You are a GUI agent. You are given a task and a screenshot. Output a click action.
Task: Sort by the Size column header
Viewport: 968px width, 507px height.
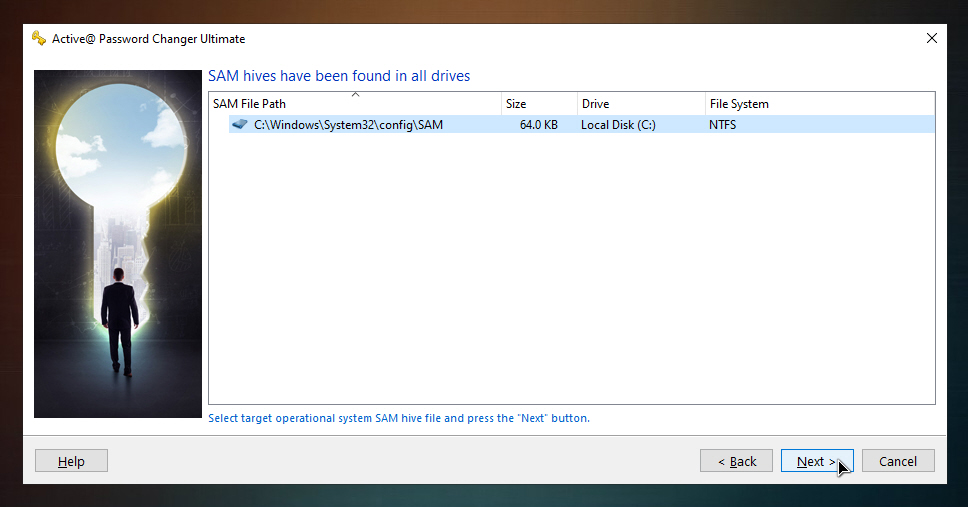pyautogui.click(x=539, y=104)
